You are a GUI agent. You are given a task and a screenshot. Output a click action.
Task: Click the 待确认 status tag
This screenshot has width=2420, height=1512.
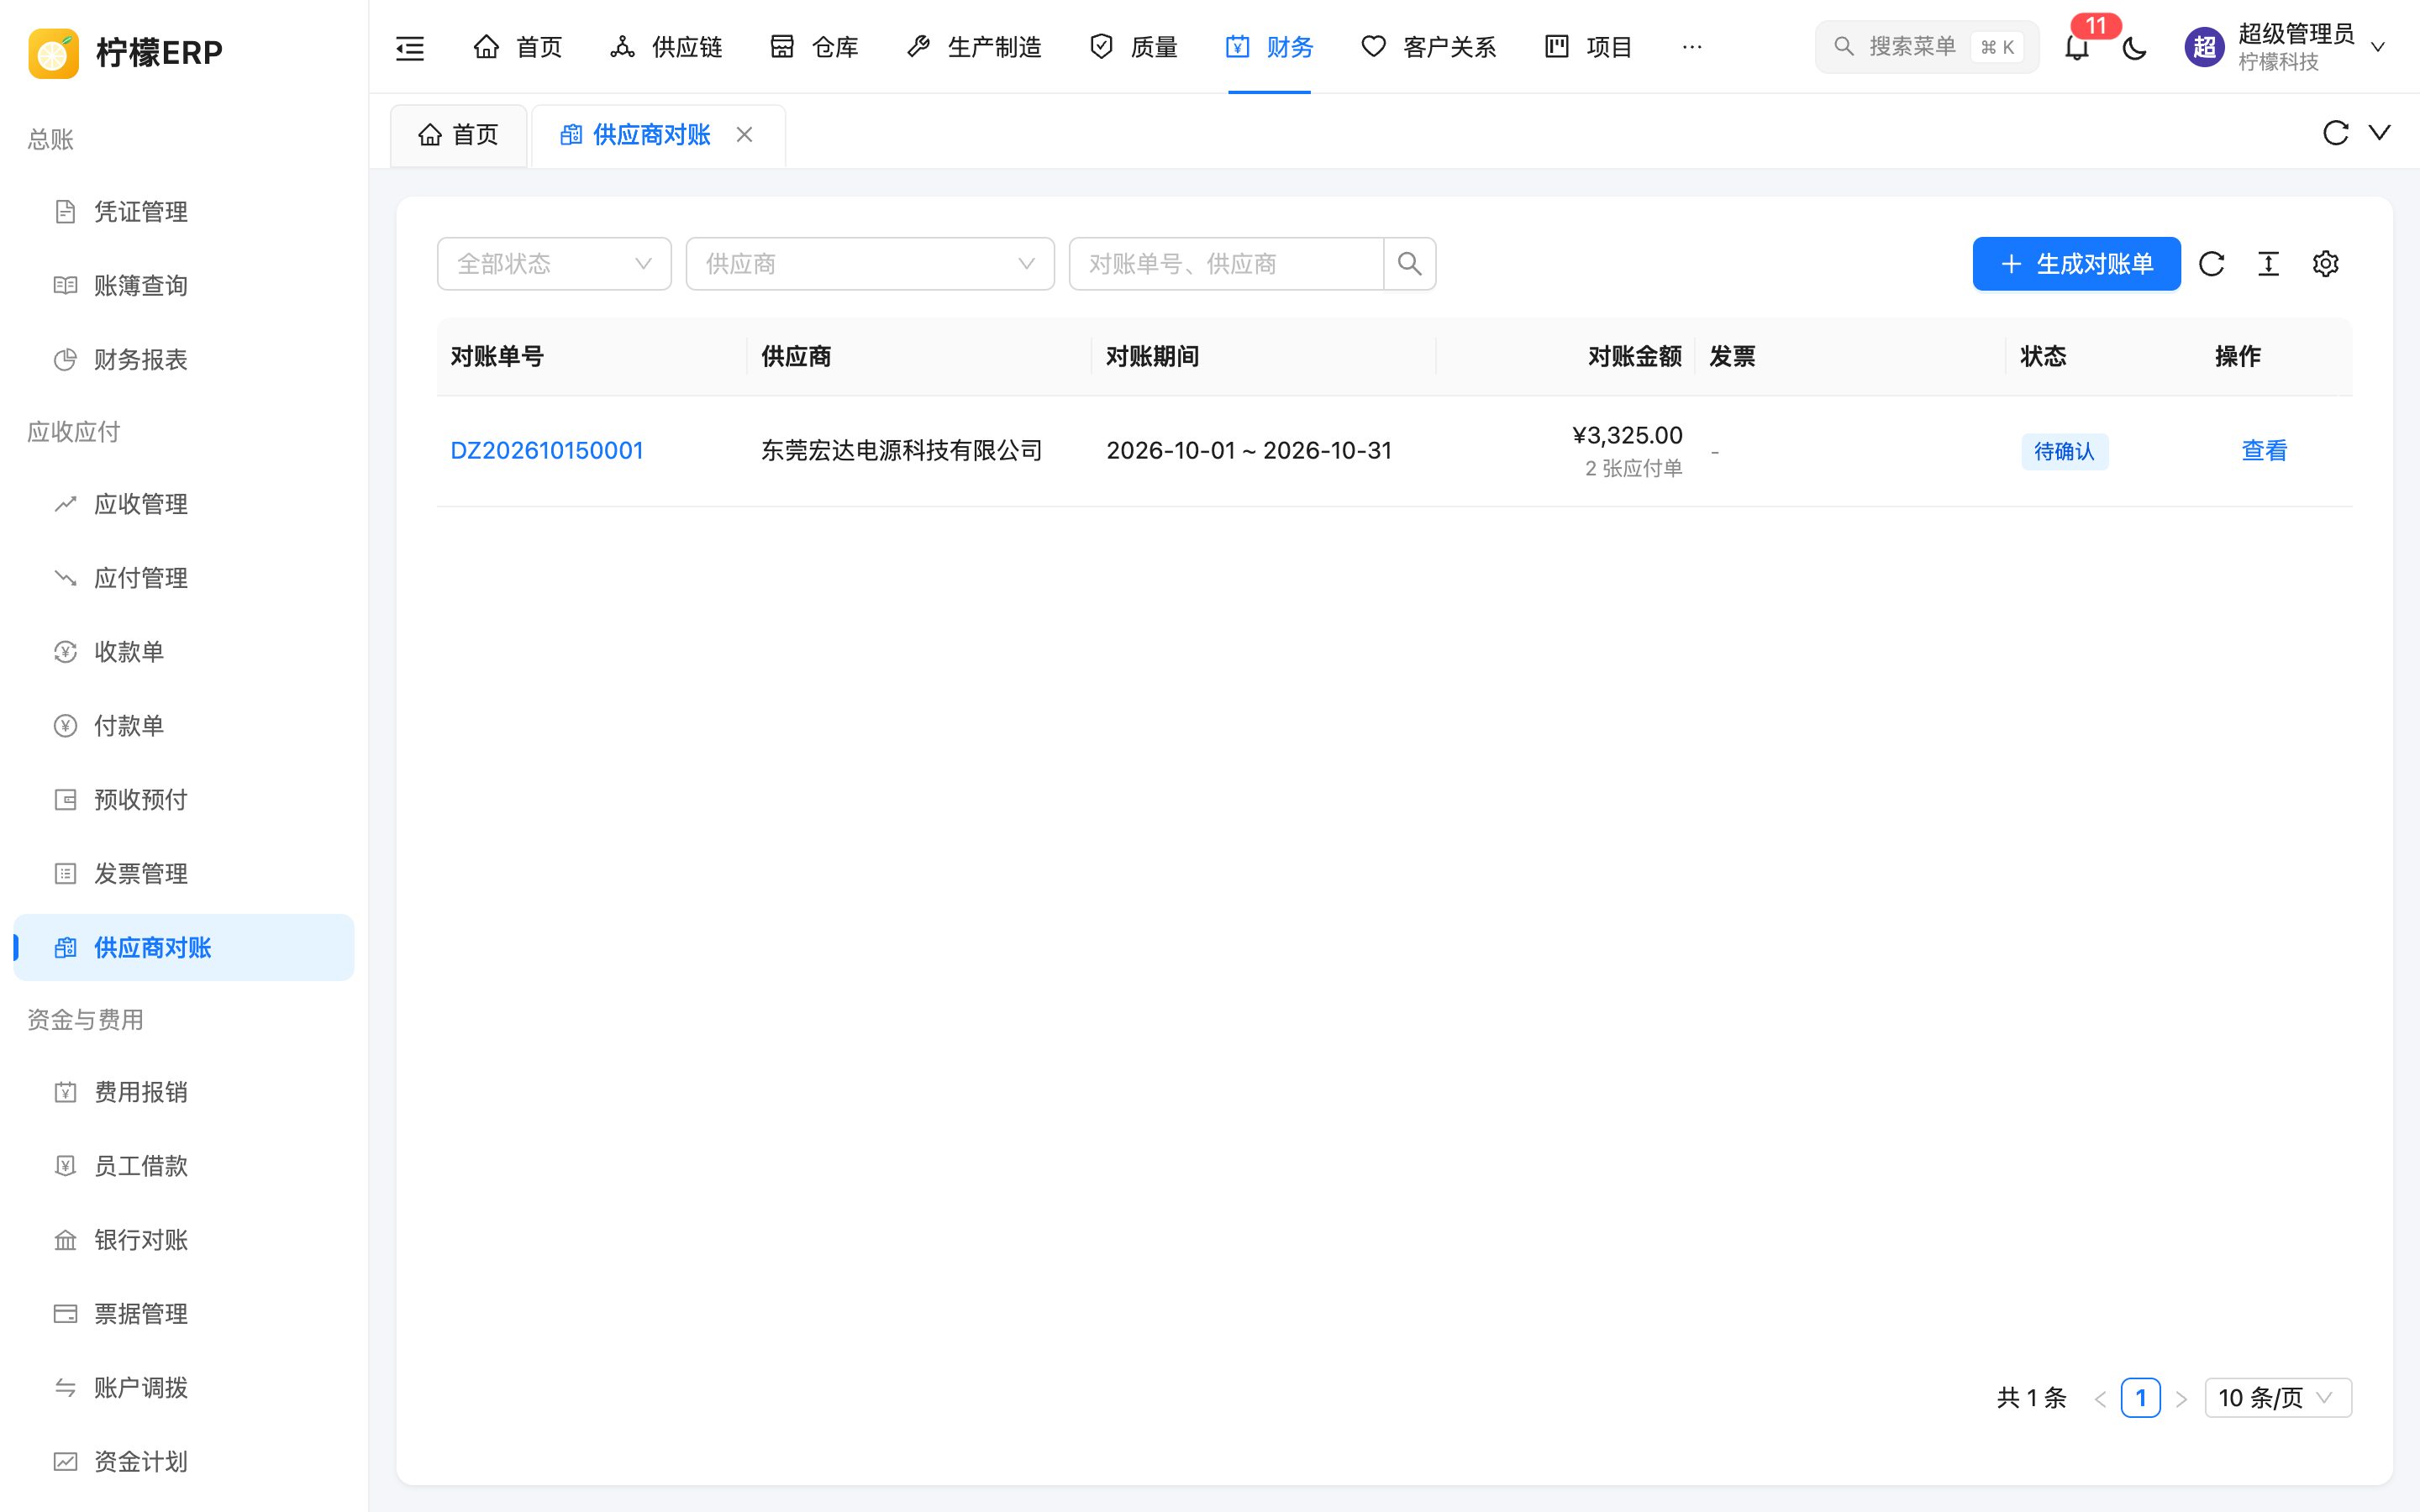[x=2064, y=452]
